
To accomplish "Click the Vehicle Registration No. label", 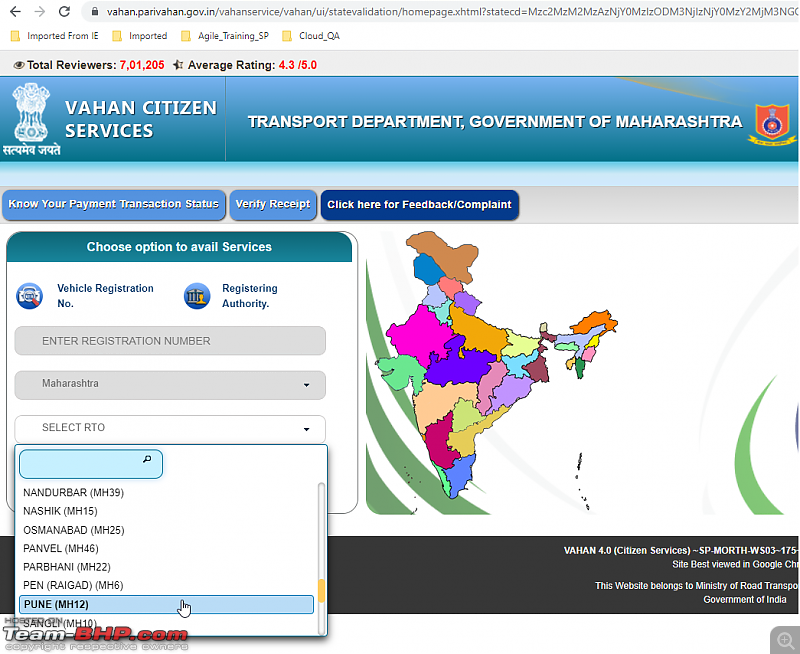I will [x=105, y=296].
